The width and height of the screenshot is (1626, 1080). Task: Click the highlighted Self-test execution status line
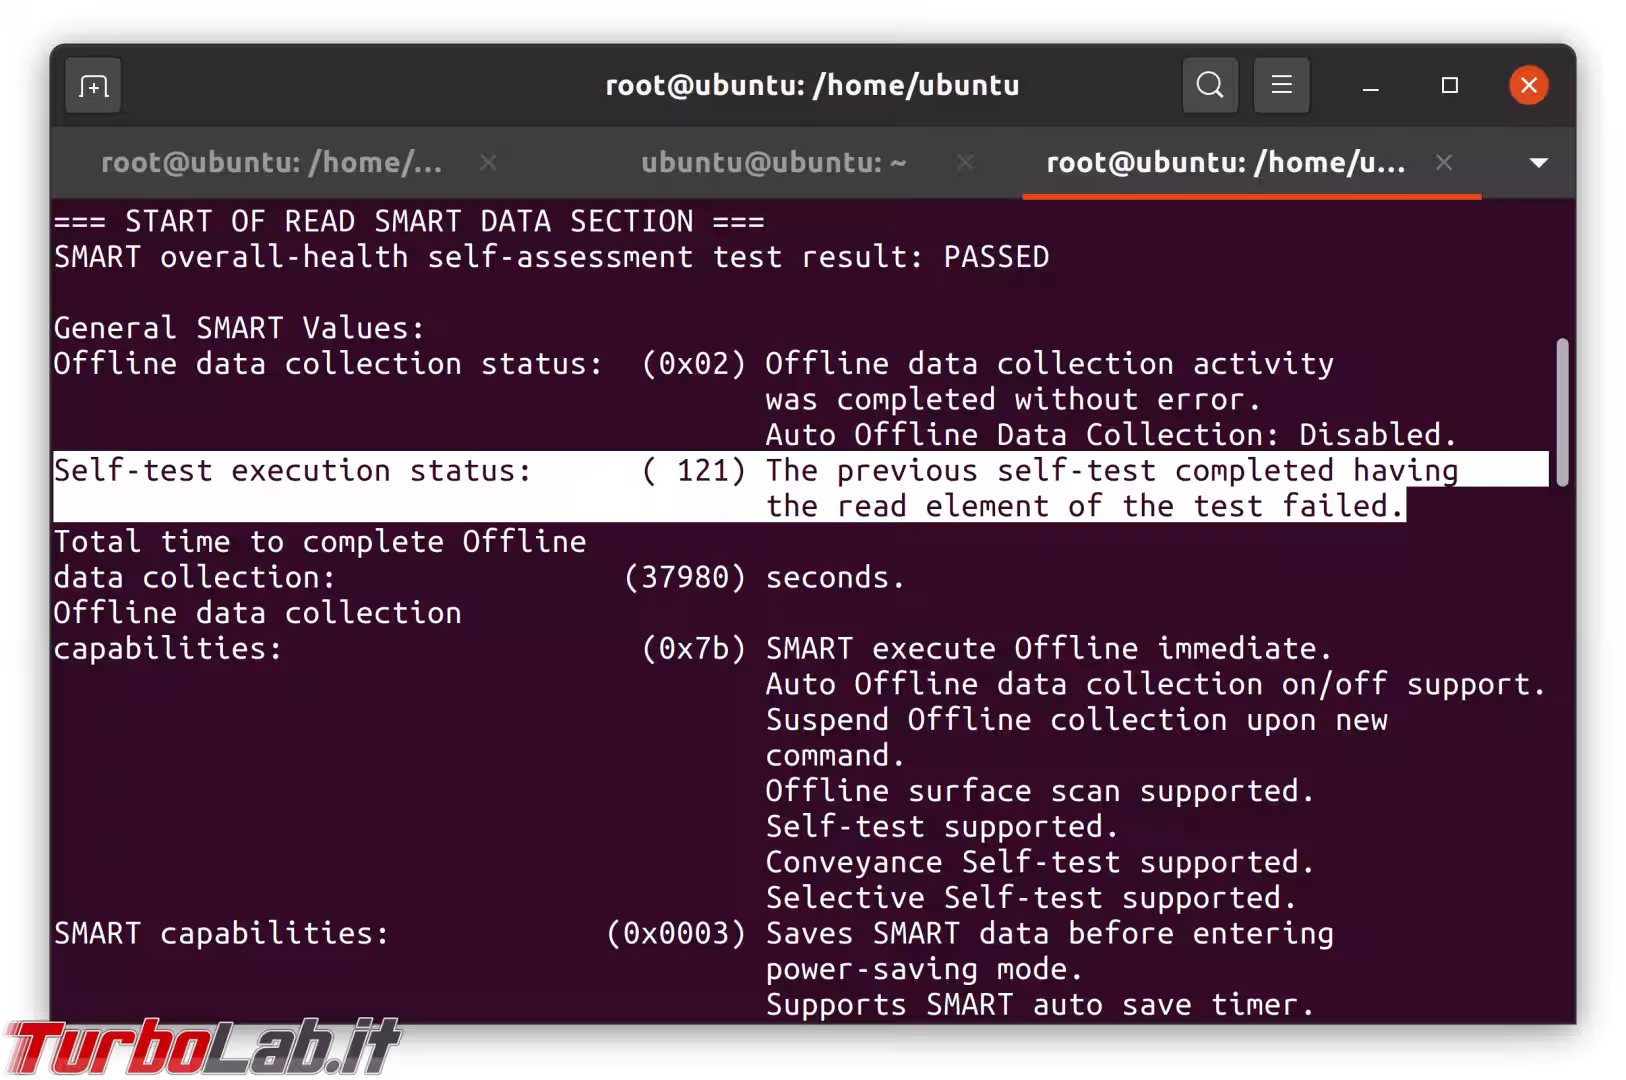pyautogui.click(x=292, y=471)
